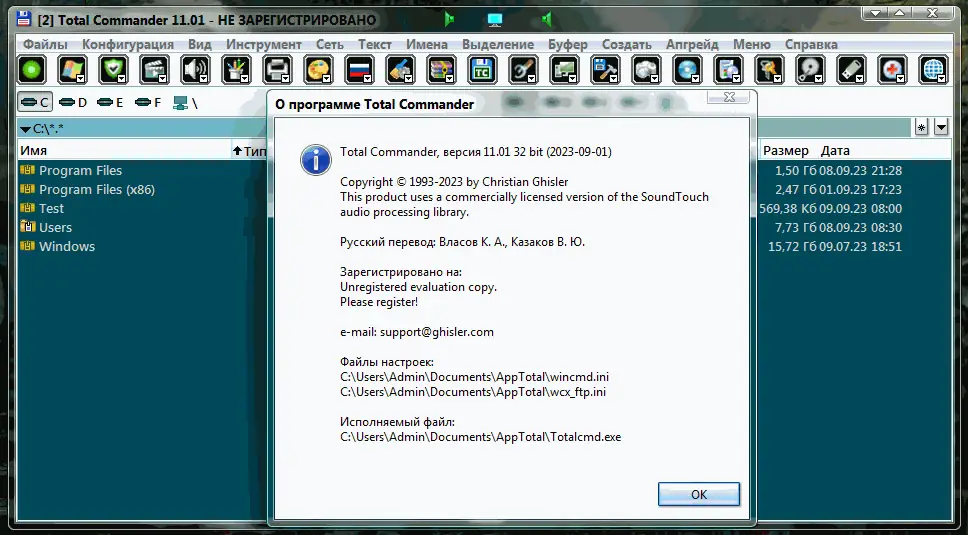The height and width of the screenshot is (535, 968).
Task: Open the Справка menu
Action: (x=811, y=44)
